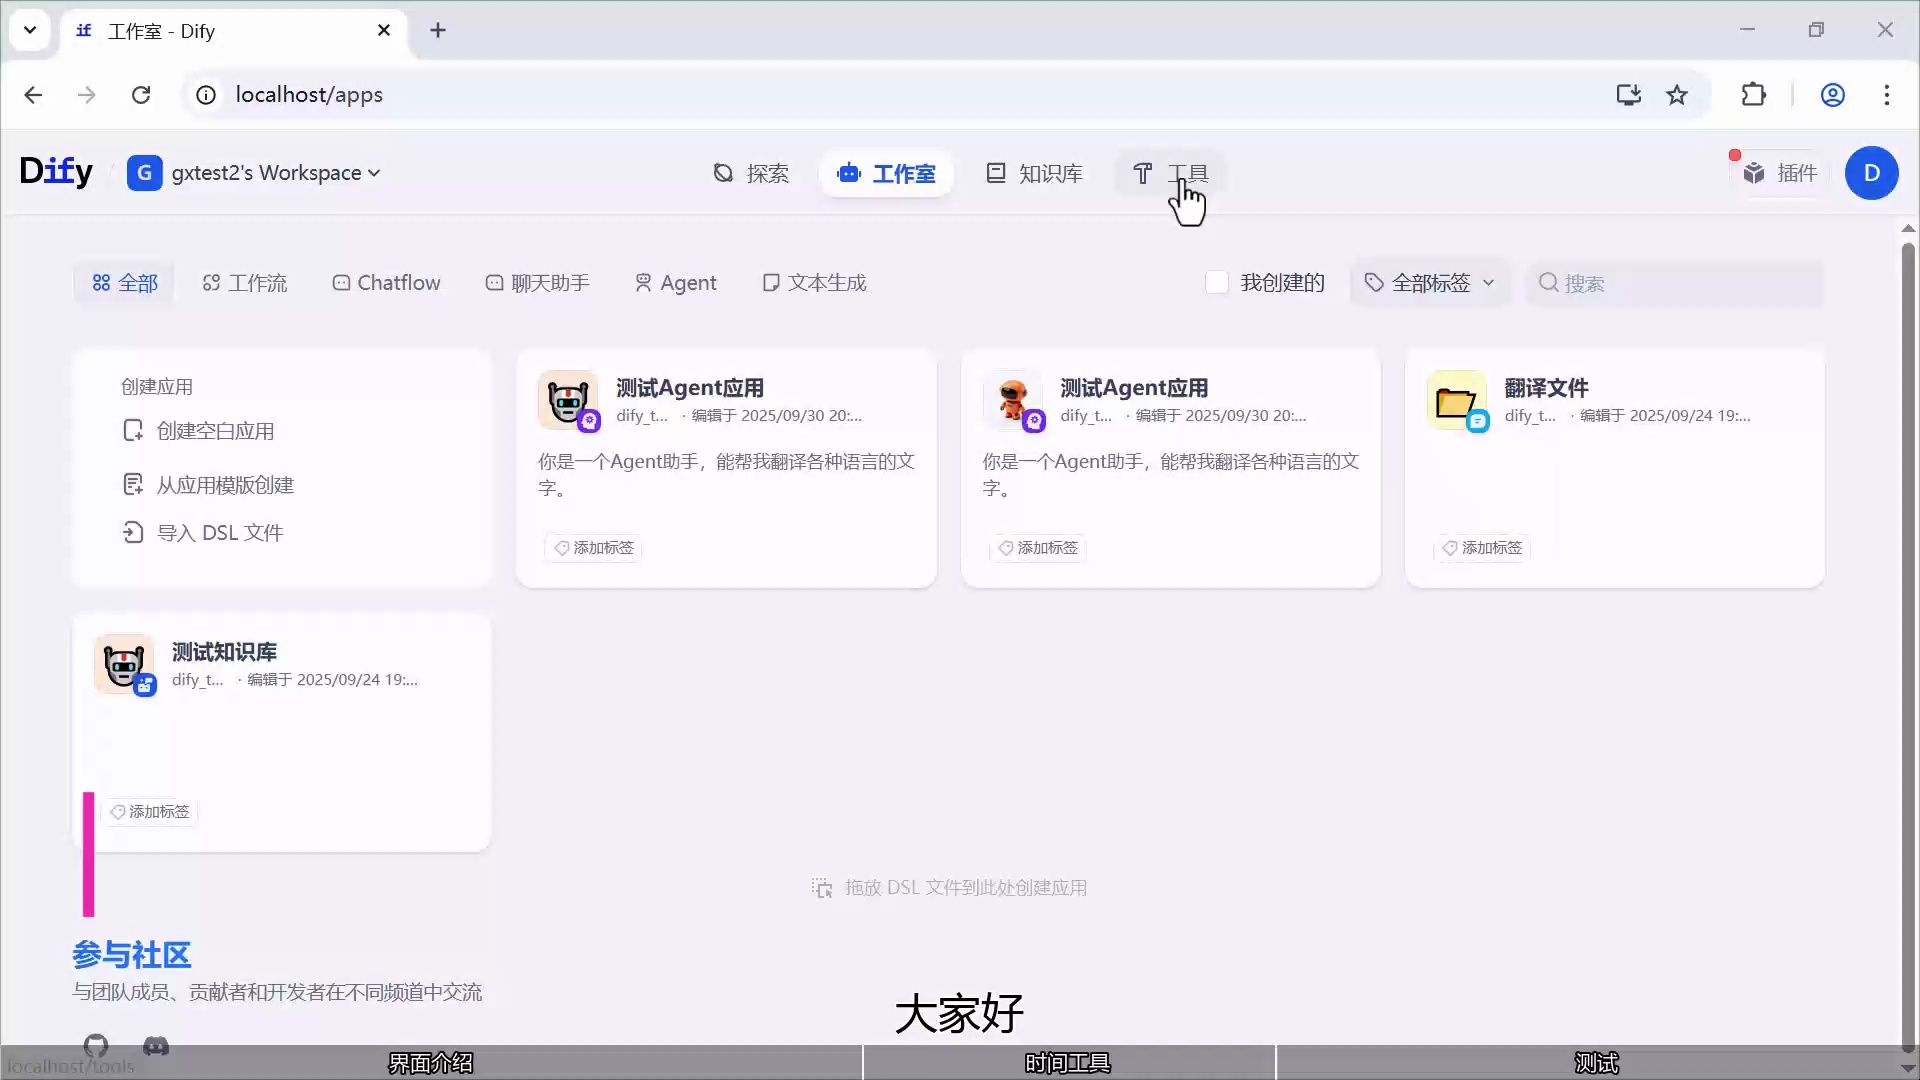Filter apps by 聊天助手
The width and height of the screenshot is (1920, 1080).
click(x=537, y=283)
